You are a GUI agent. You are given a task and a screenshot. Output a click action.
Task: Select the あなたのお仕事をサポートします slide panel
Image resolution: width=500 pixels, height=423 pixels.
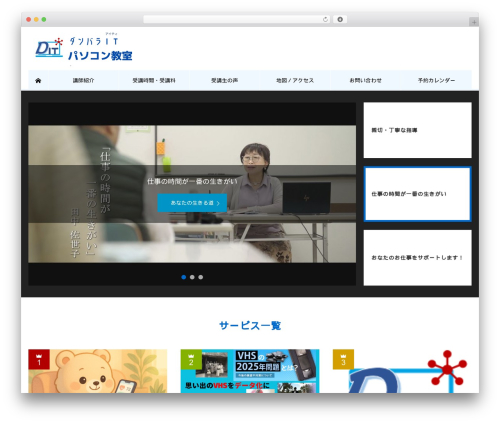point(417,257)
